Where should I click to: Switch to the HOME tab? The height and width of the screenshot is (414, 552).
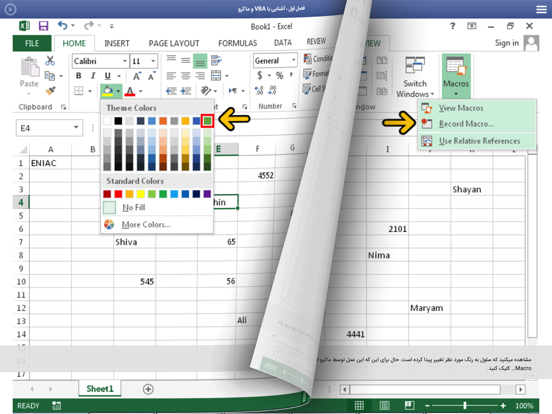(x=74, y=43)
